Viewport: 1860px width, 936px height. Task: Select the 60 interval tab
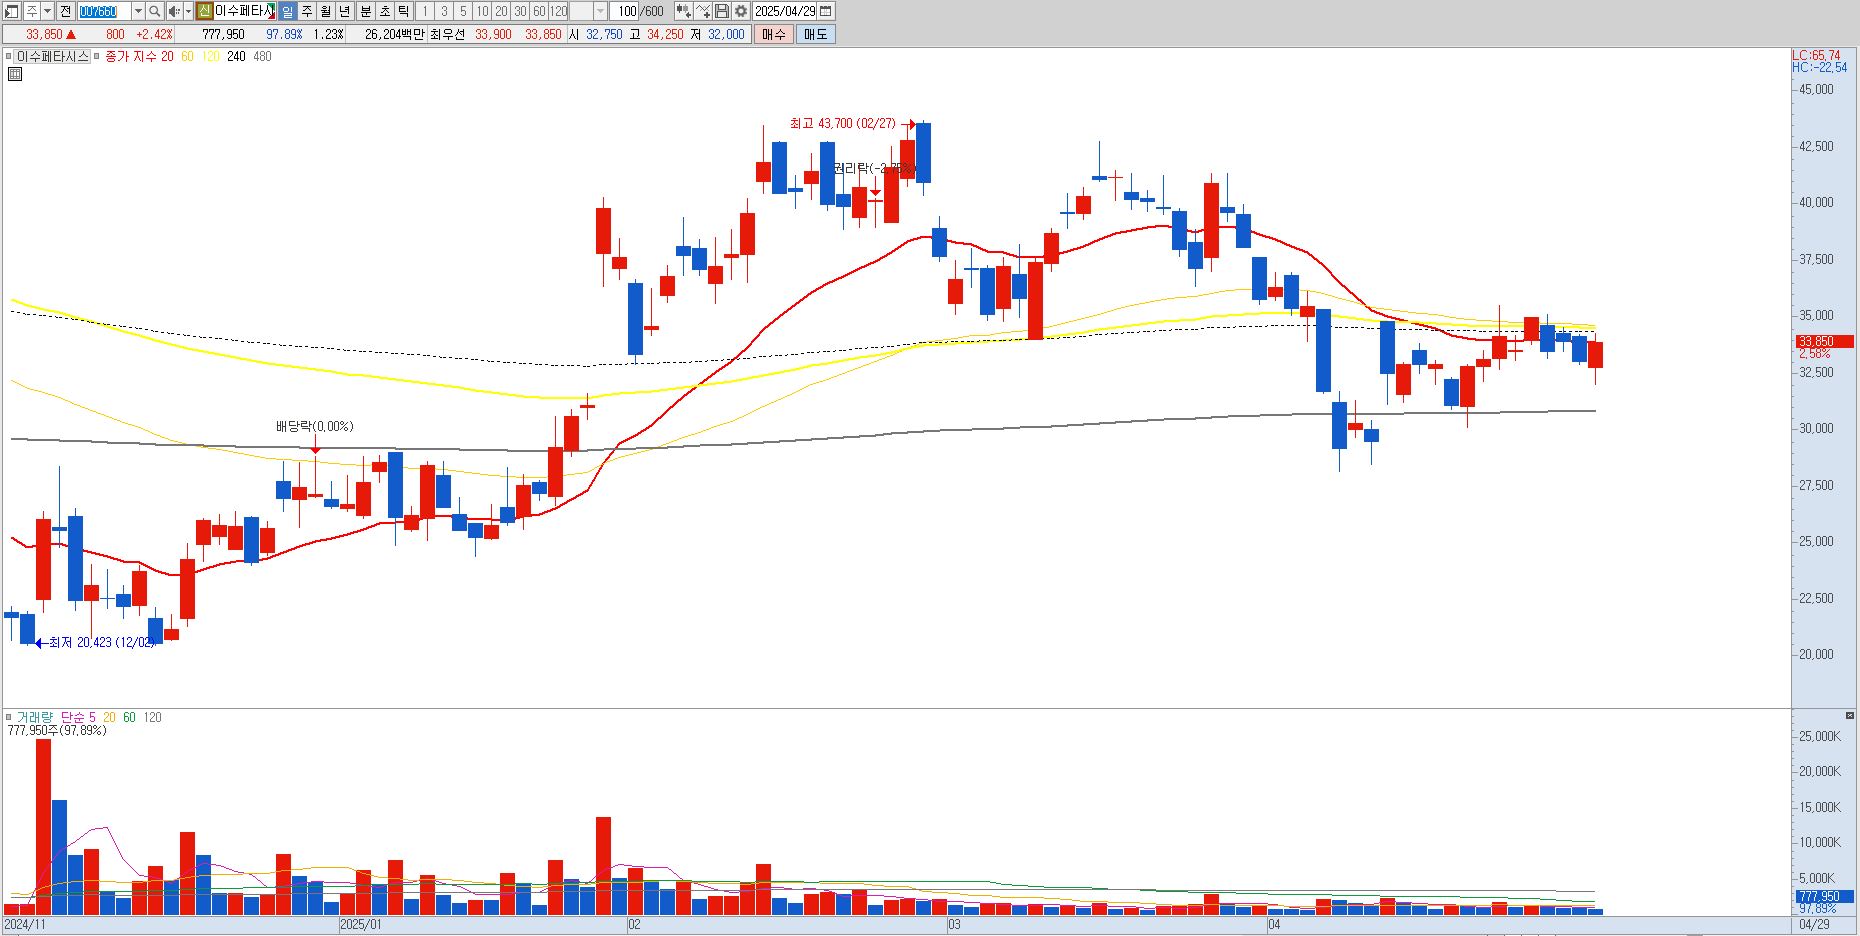pos(539,11)
